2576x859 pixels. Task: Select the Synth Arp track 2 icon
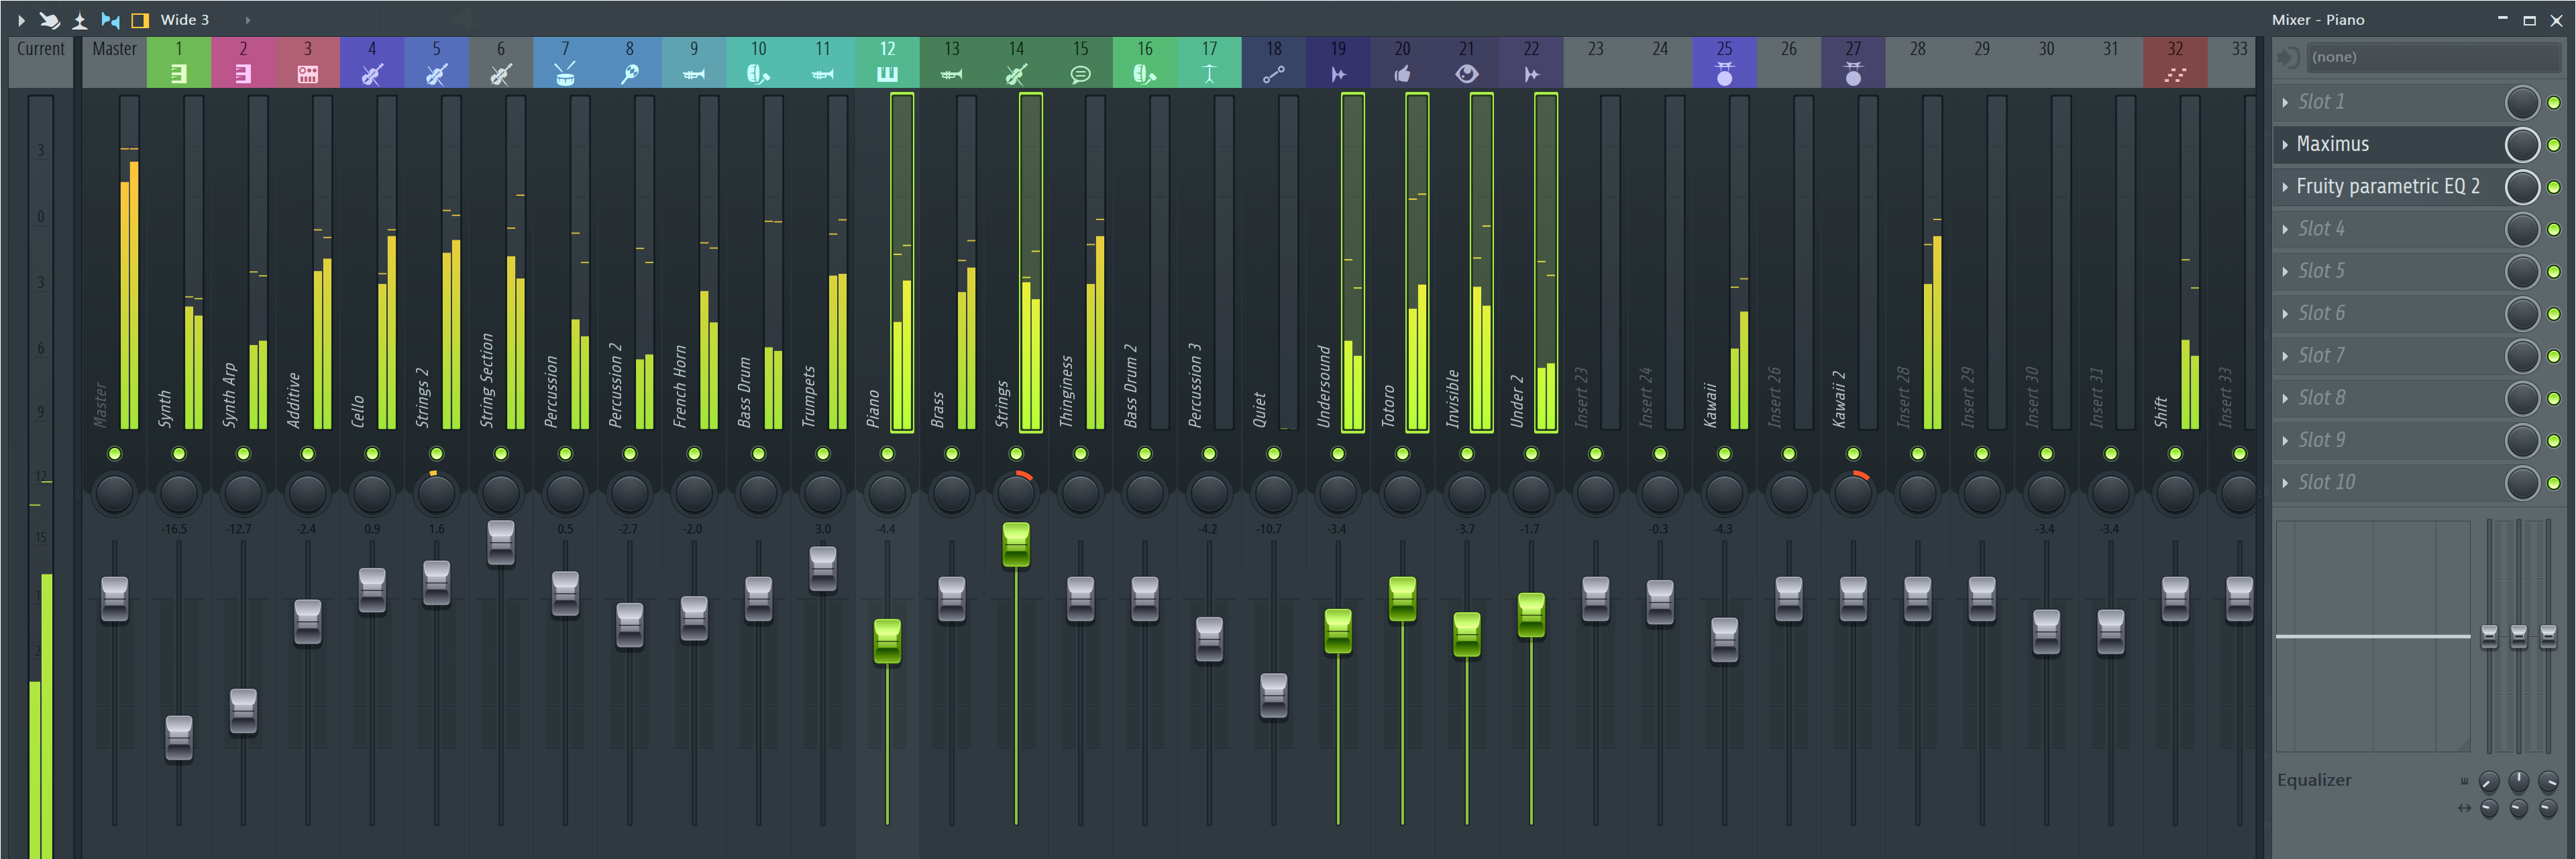pos(243,74)
